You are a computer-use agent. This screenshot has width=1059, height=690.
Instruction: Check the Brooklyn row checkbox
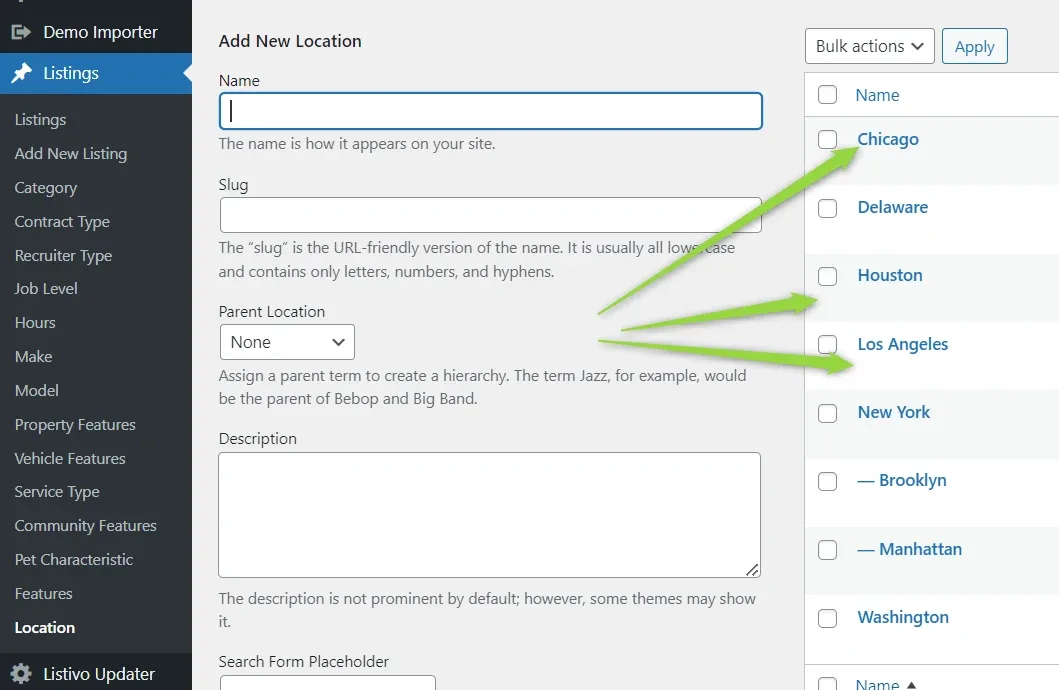click(827, 481)
